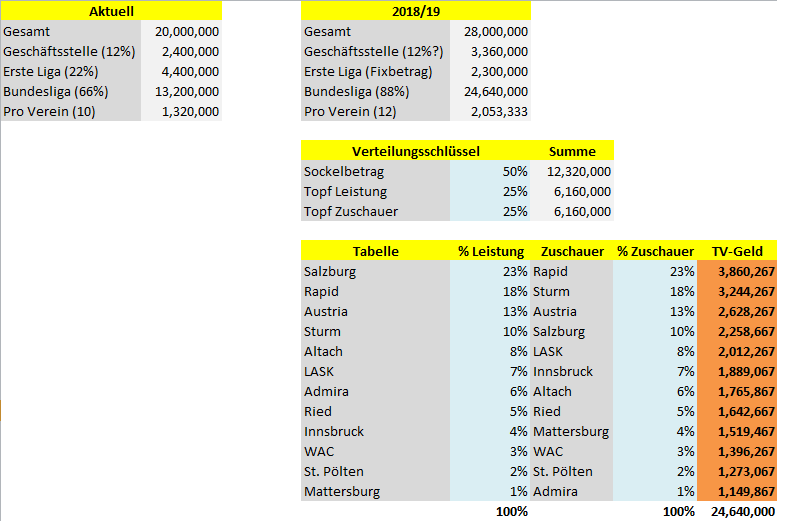
Task: Select the Aktuell Pro Verein (10) value 1,320,000
Action: click(181, 111)
